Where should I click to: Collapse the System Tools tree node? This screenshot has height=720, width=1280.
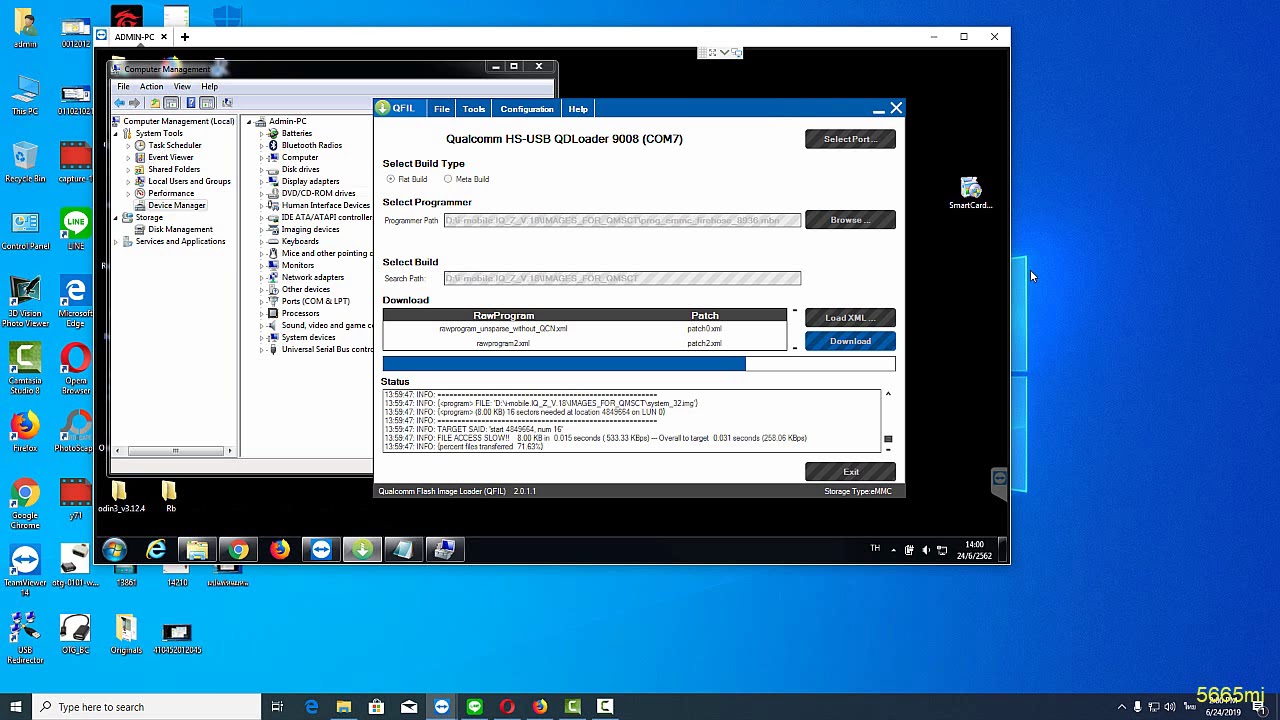(116, 133)
